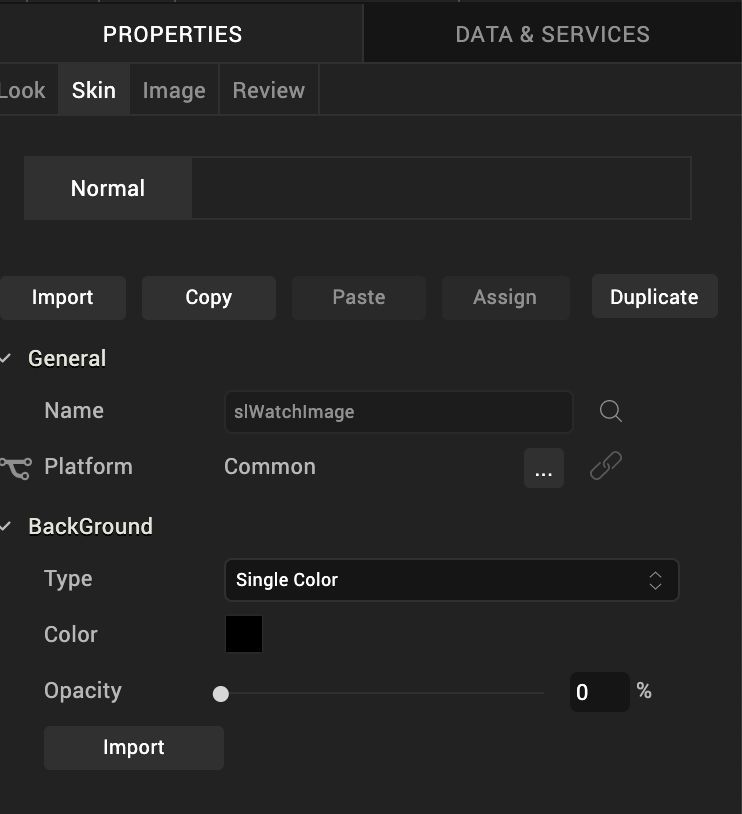Click the Import button under Opacity
This screenshot has width=742, height=814.
click(x=133, y=747)
